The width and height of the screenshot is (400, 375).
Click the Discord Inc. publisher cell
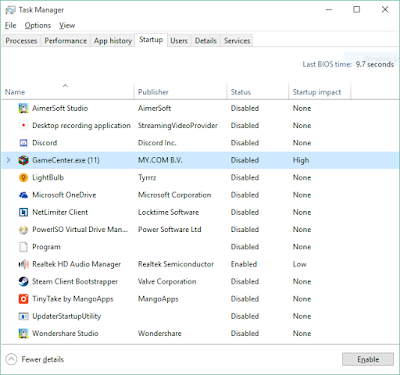pos(157,143)
